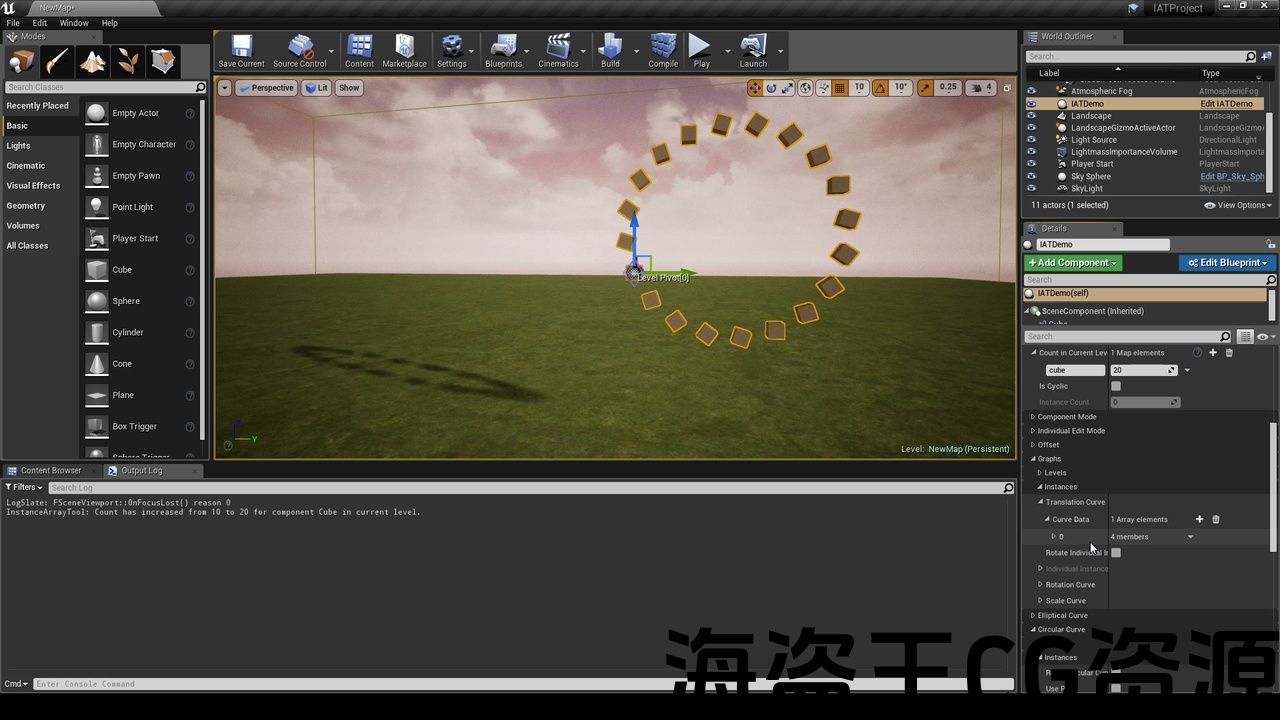Select Foliage mode in the Modes panel
1280x720 pixels.
128,62
